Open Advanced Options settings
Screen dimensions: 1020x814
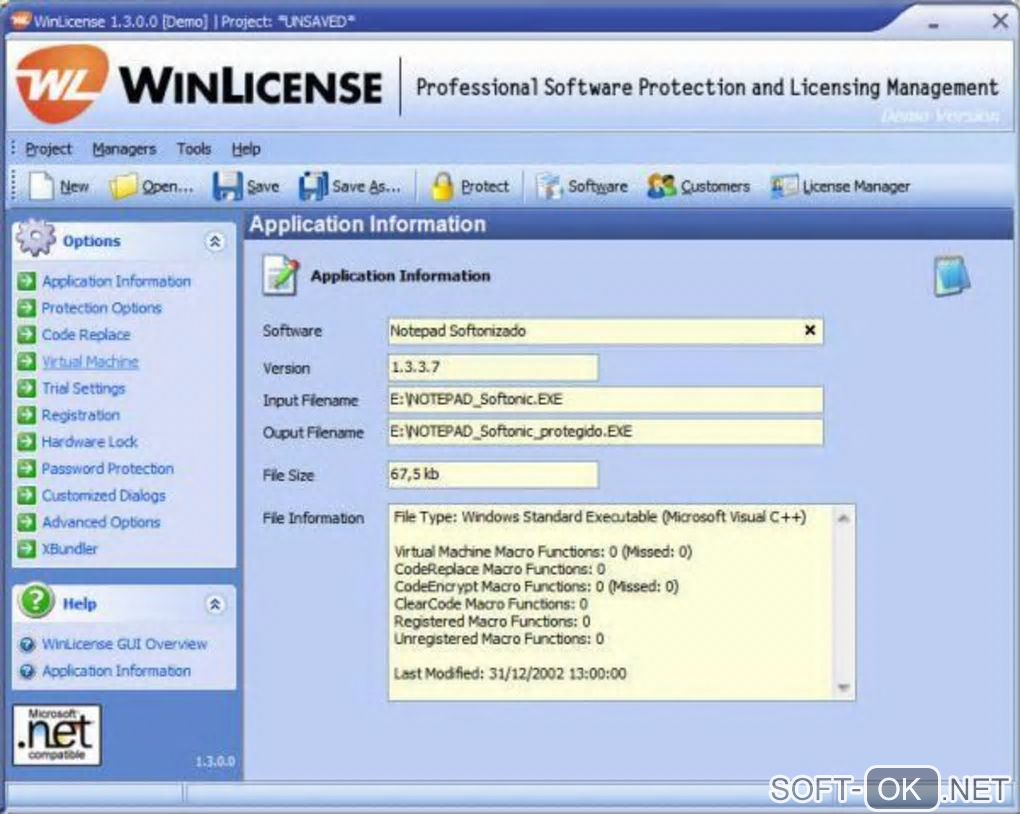101,522
